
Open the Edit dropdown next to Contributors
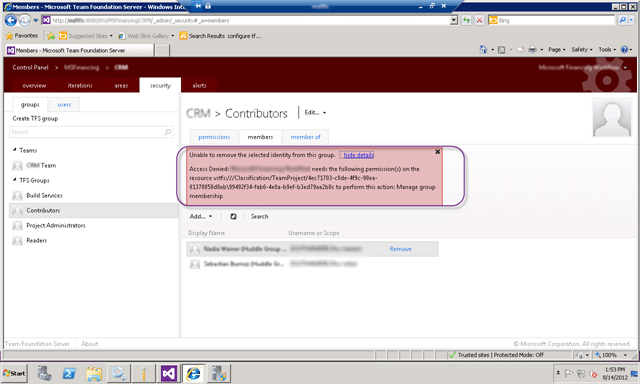pos(315,113)
